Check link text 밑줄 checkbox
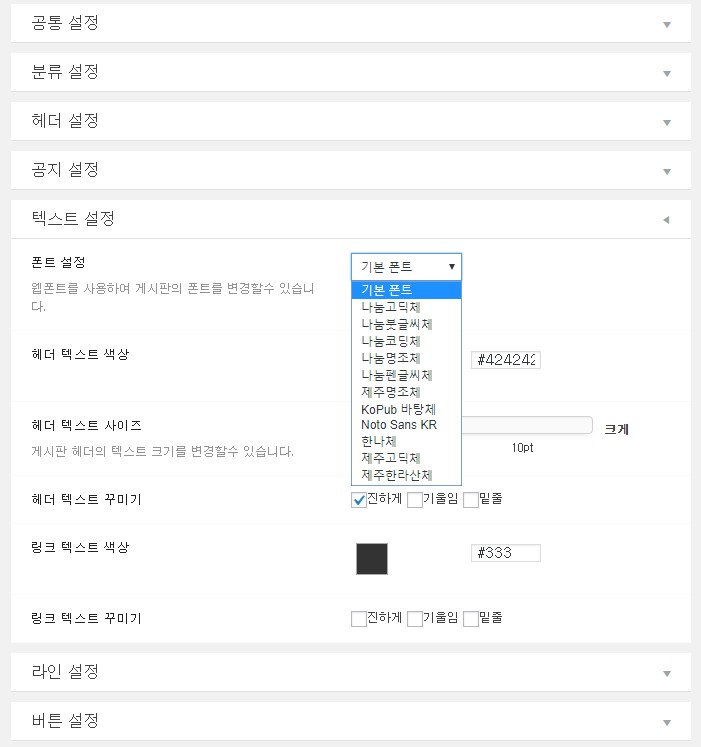 471,619
